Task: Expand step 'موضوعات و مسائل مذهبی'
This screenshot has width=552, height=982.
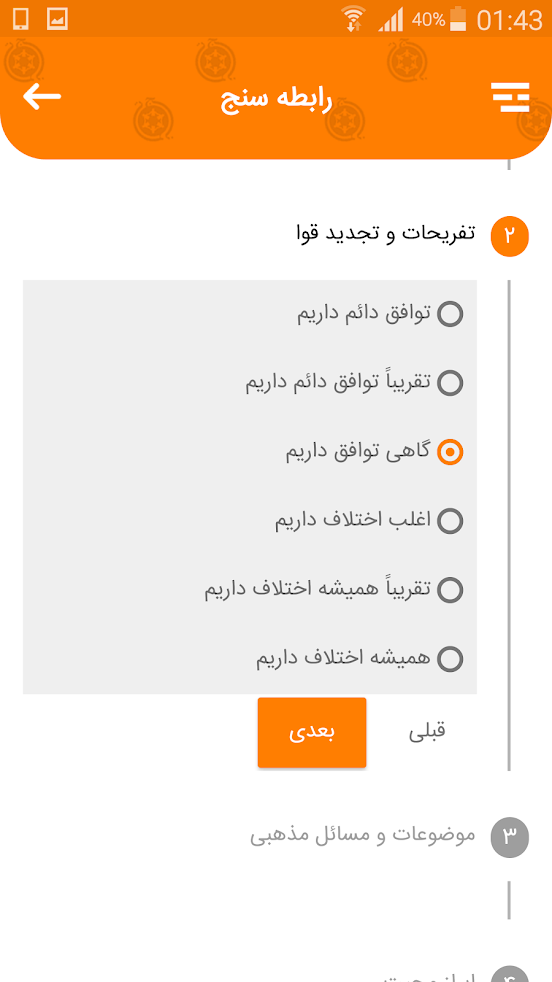Action: (x=363, y=836)
